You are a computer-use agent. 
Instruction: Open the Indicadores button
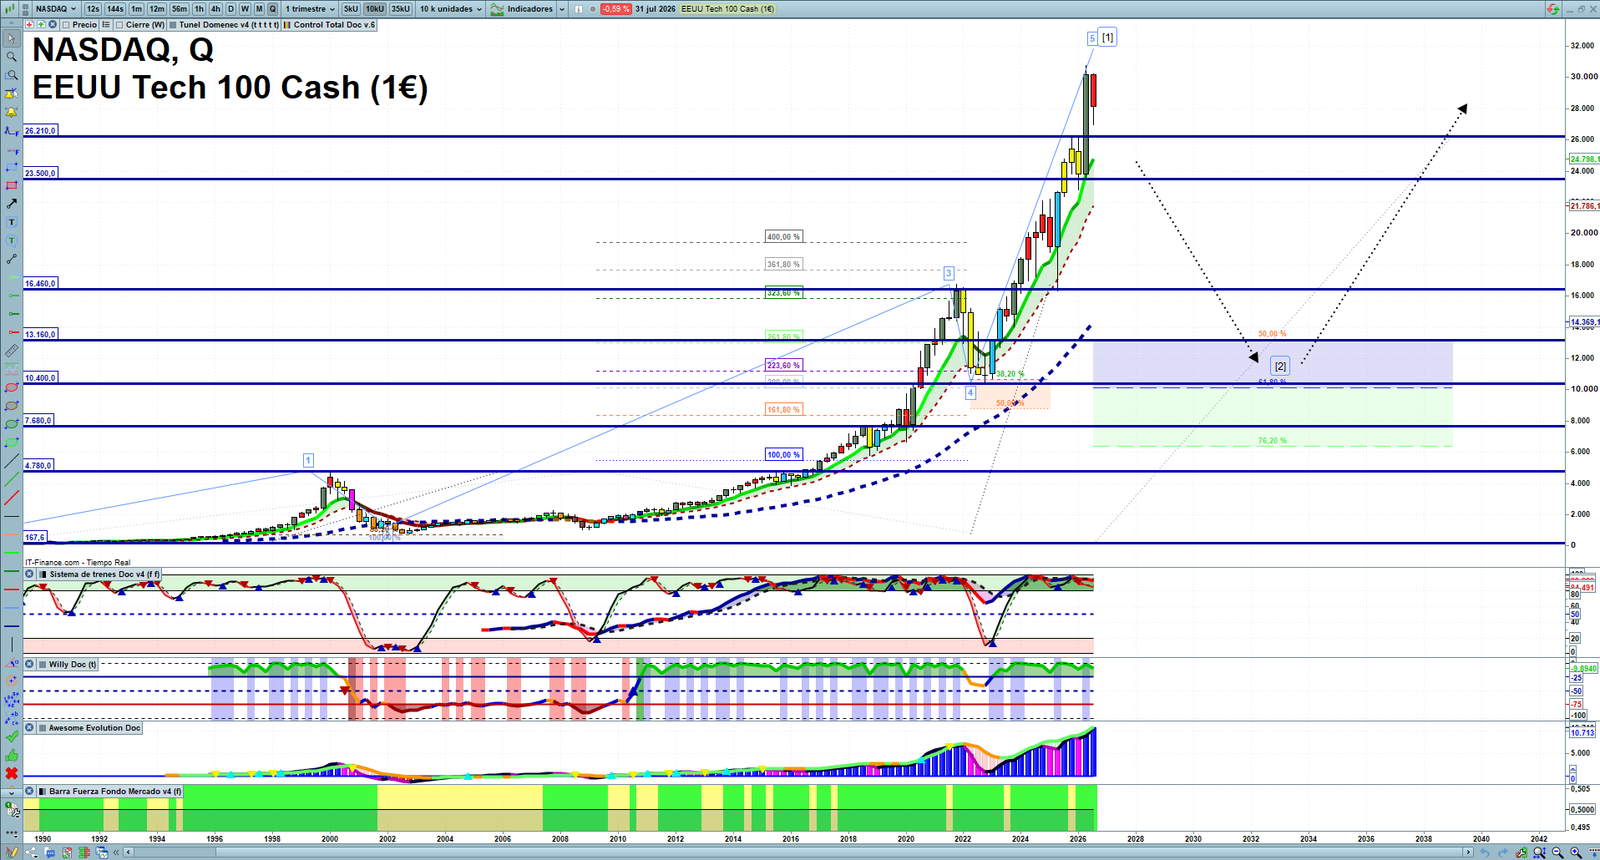tap(523, 9)
